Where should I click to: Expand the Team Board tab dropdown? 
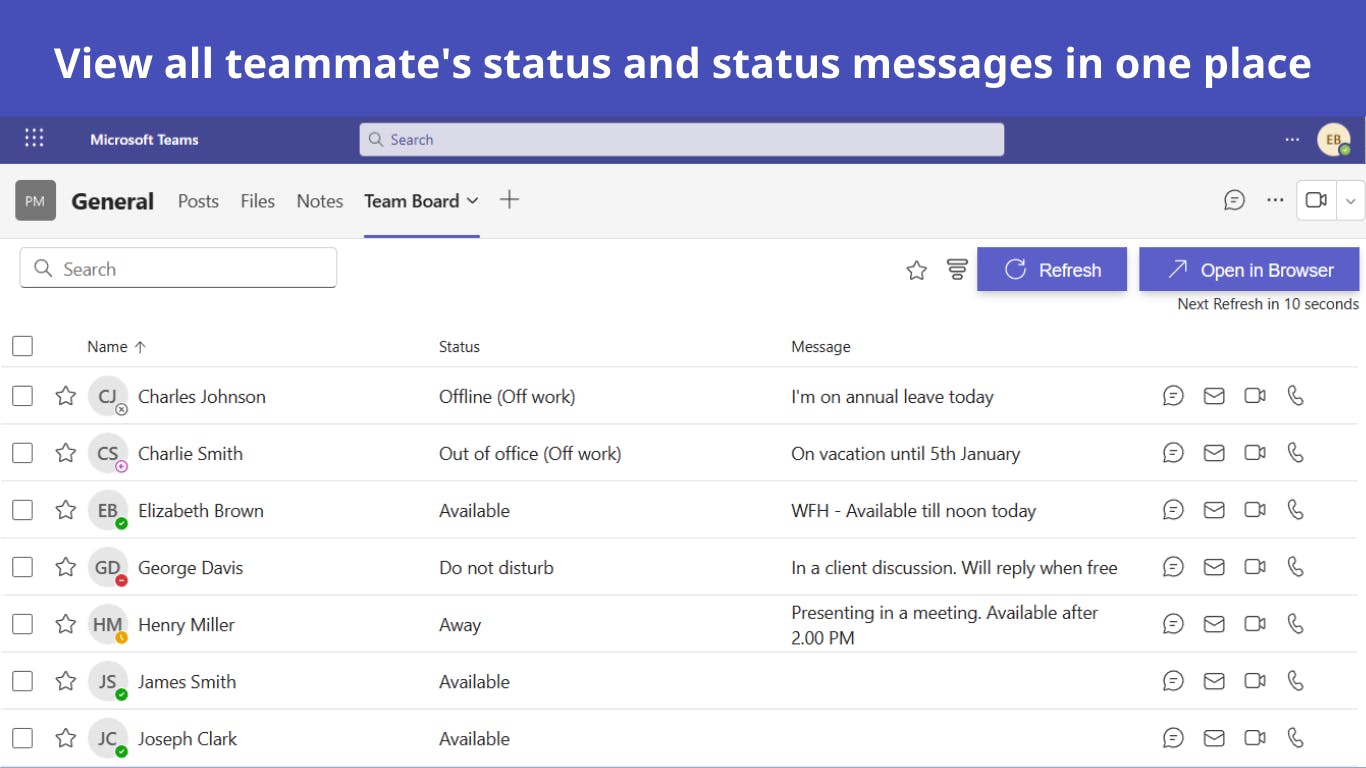pos(473,201)
